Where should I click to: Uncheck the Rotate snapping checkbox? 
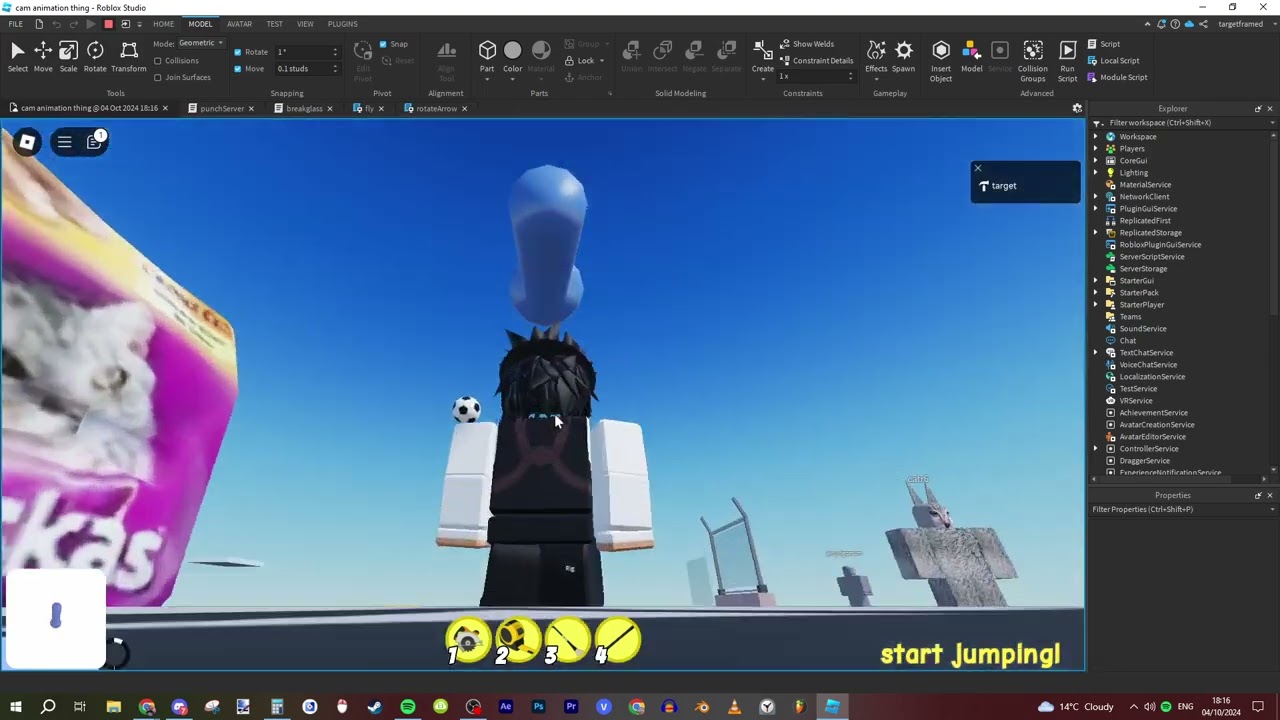[x=238, y=52]
